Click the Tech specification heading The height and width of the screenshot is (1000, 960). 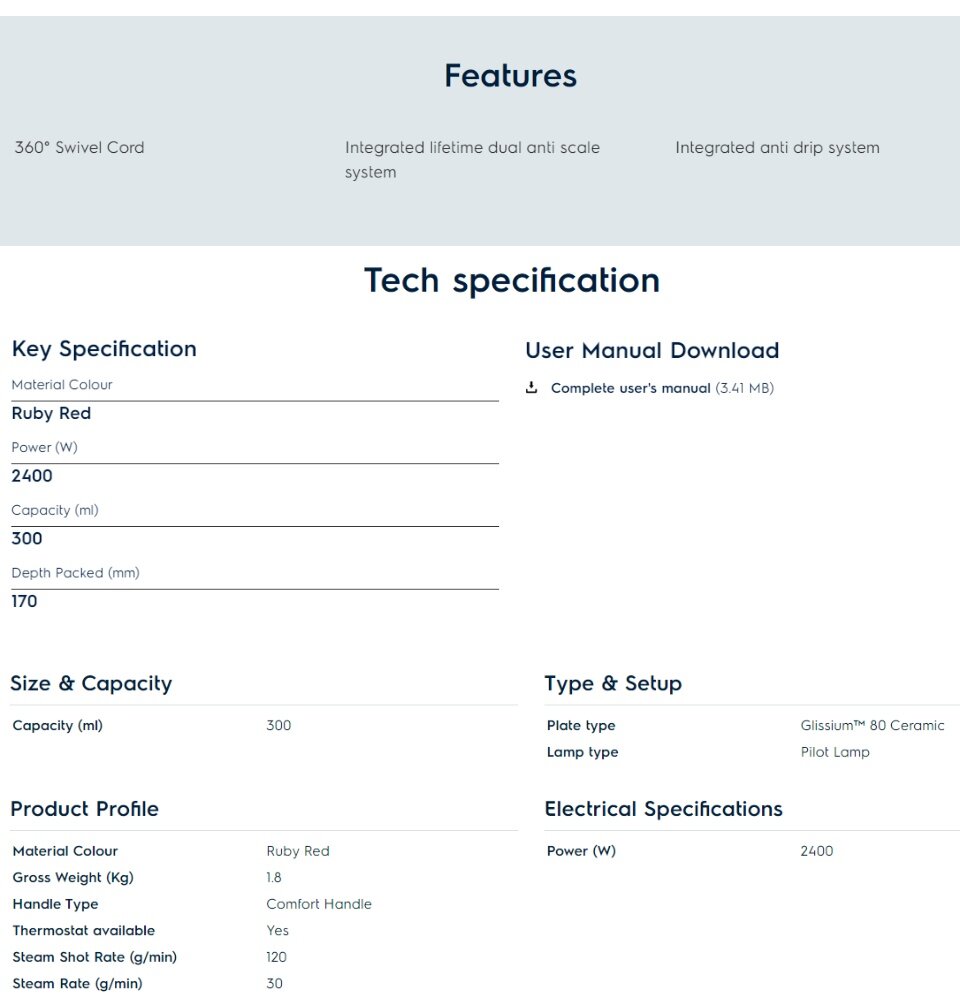click(512, 281)
